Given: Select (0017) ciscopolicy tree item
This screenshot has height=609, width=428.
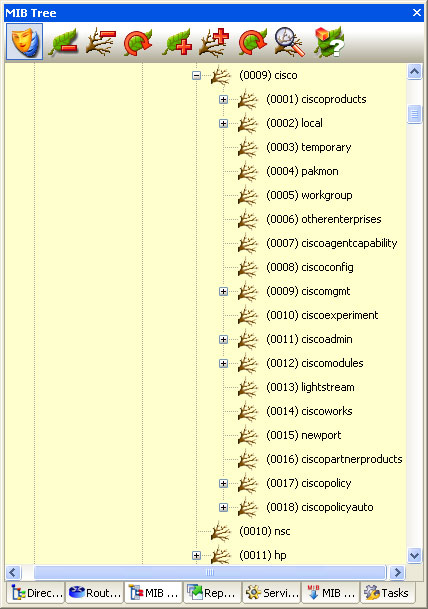Looking at the screenshot, I should pos(309,484).
